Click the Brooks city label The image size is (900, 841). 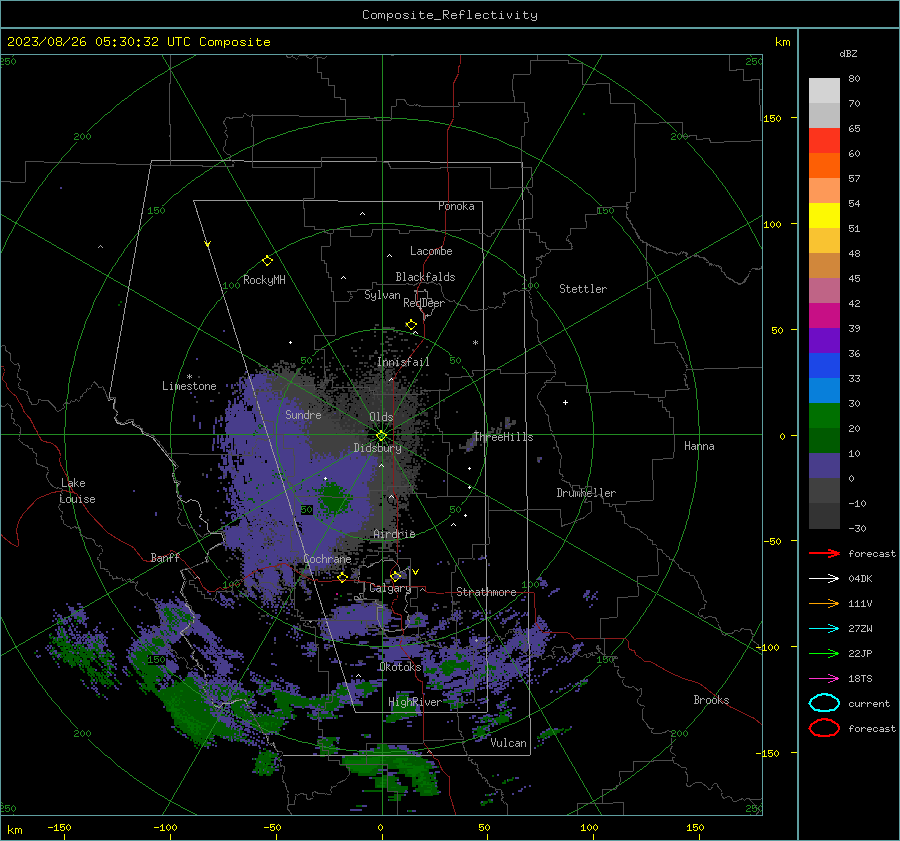click(711, 700)
